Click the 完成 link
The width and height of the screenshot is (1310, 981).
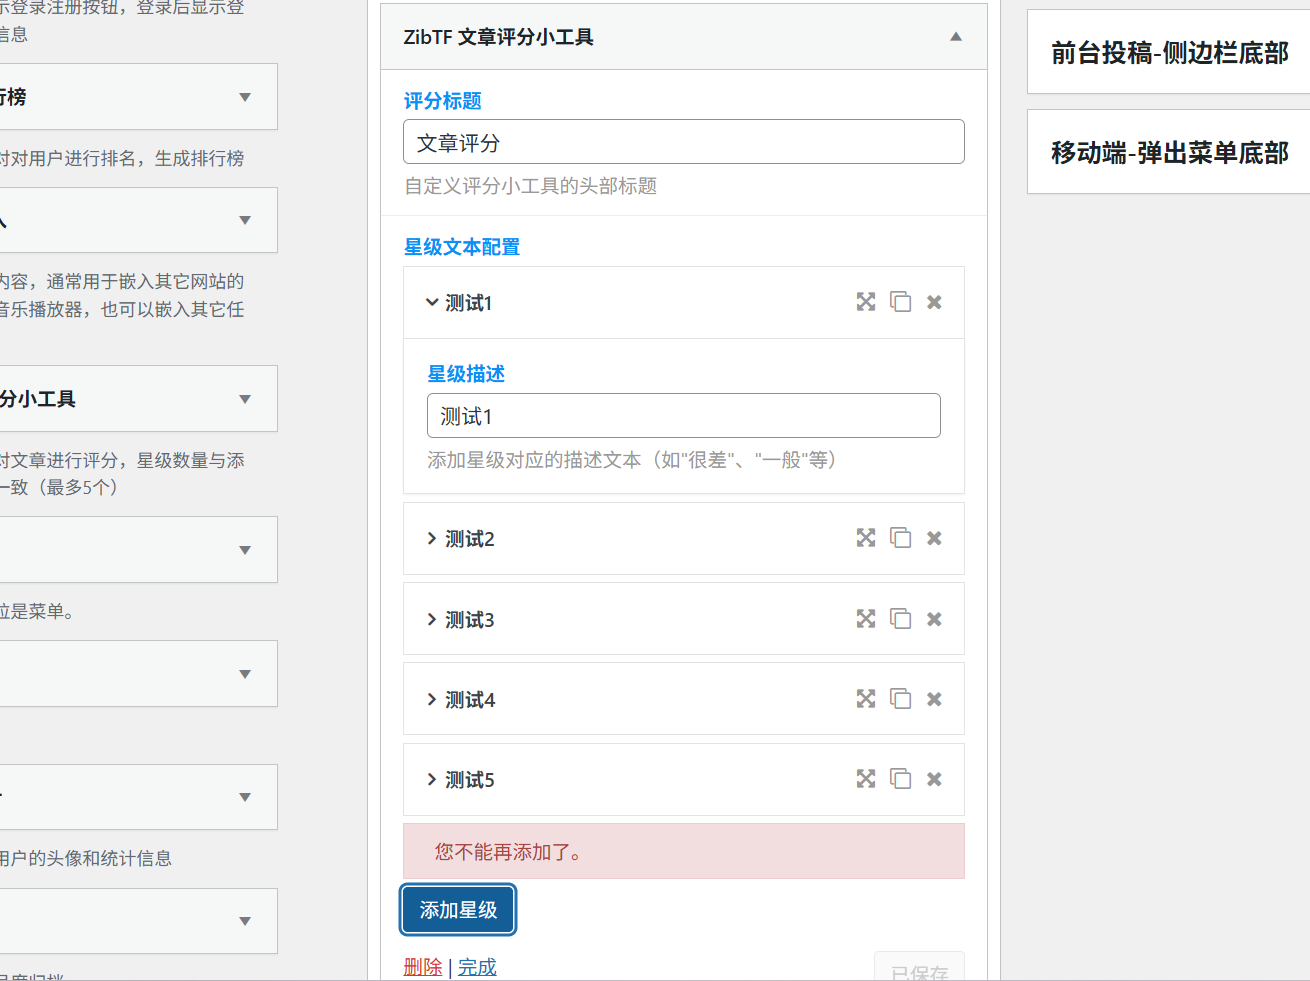(x=477, y=967)
